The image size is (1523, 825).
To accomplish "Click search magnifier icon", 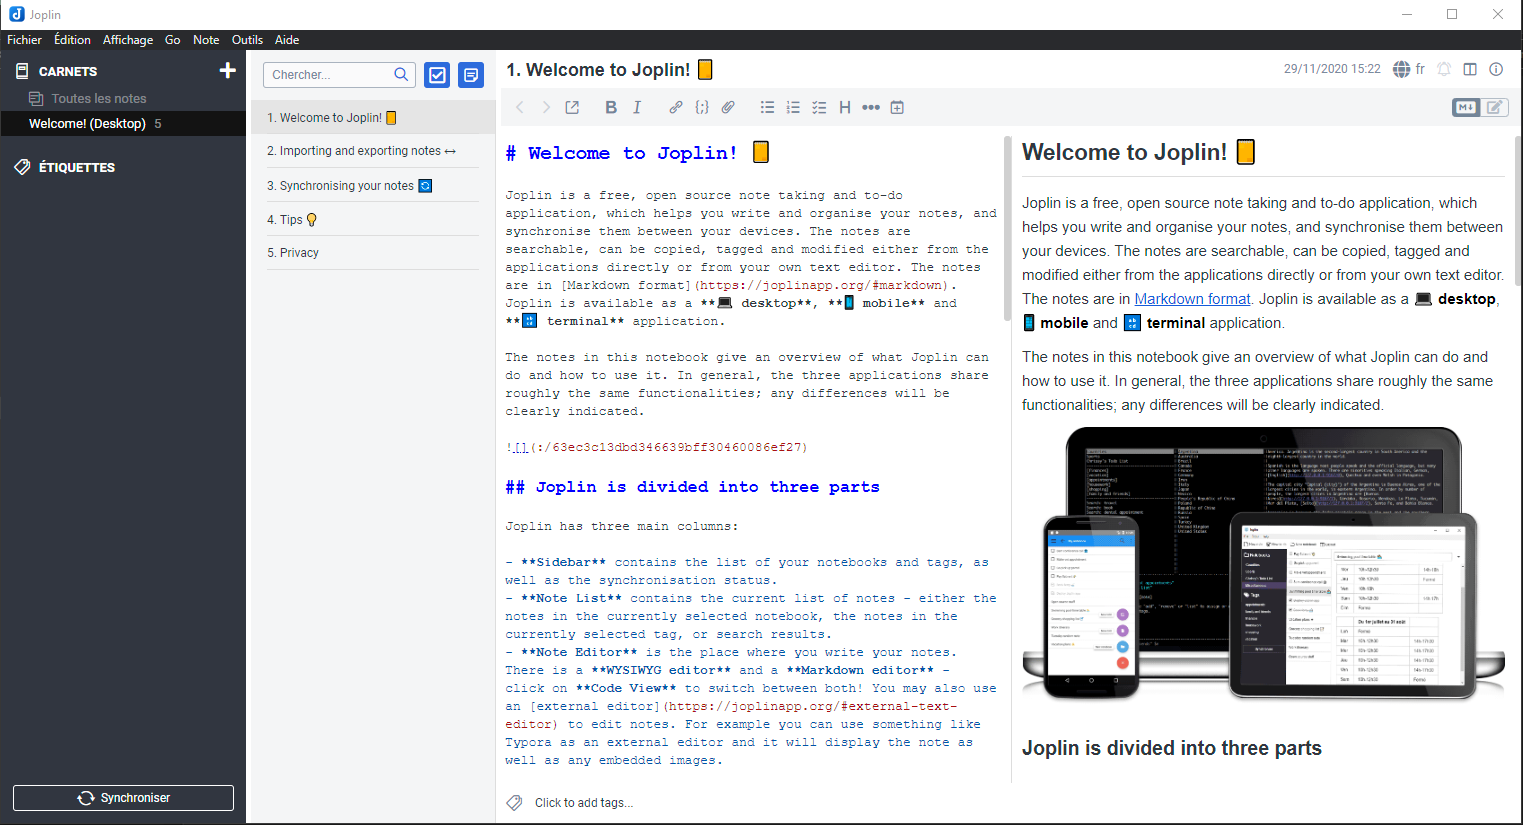I will click(x=401, y=74).
